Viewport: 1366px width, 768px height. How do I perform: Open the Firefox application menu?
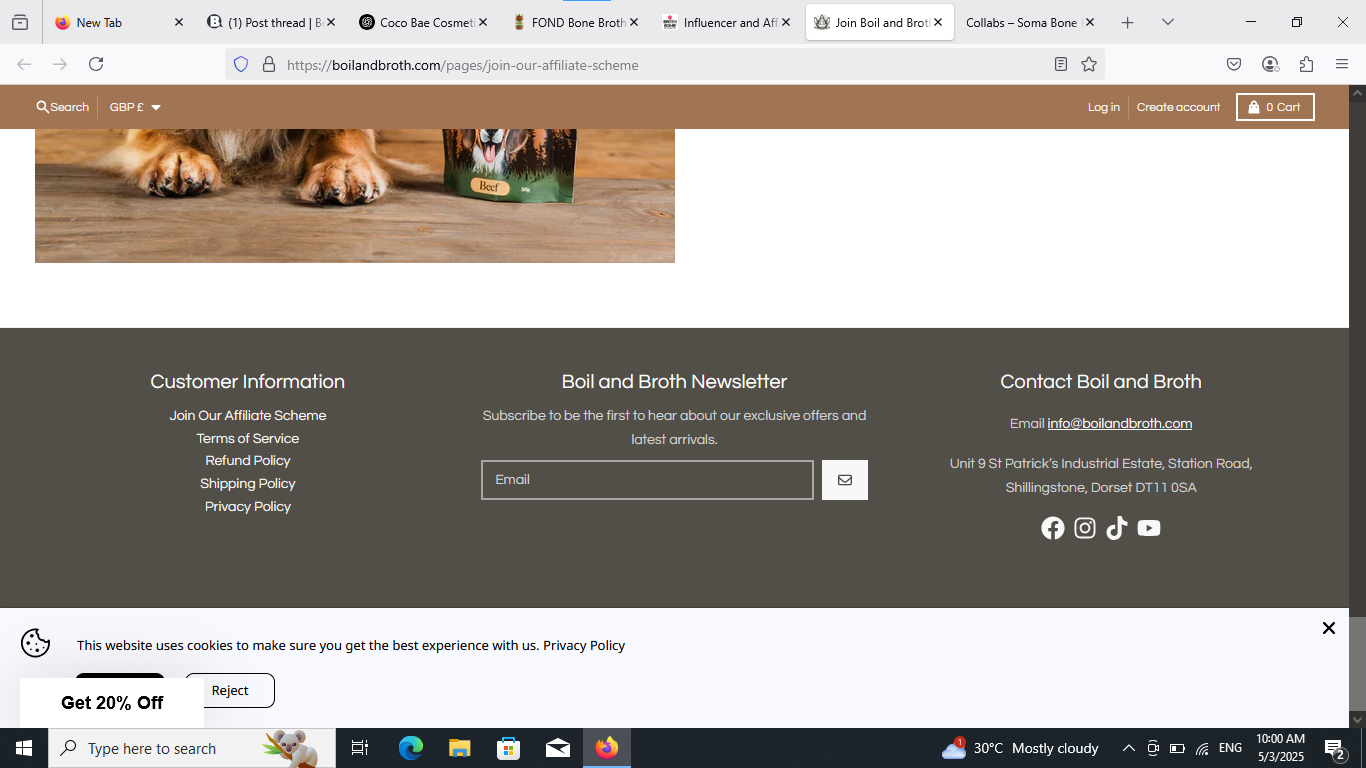[x=1342, y=64]
